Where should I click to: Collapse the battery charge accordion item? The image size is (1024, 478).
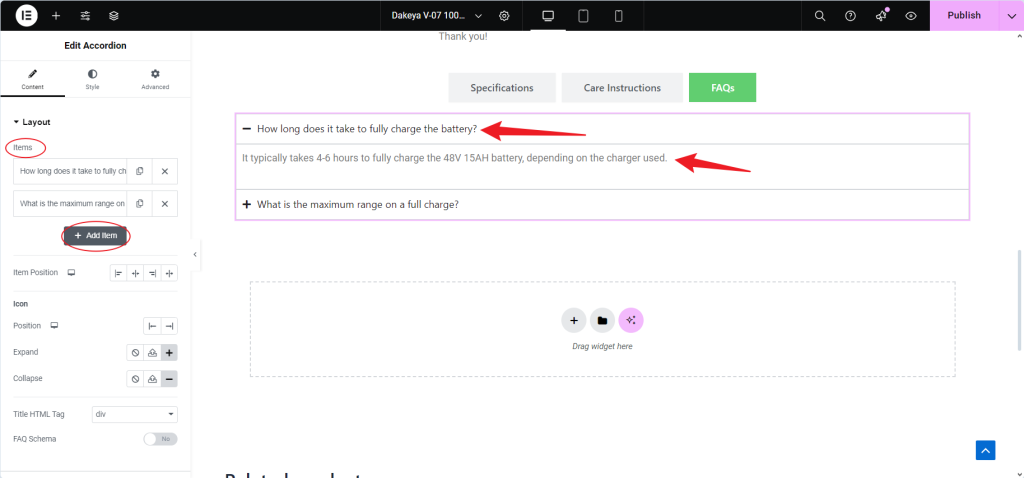[601, 129]
